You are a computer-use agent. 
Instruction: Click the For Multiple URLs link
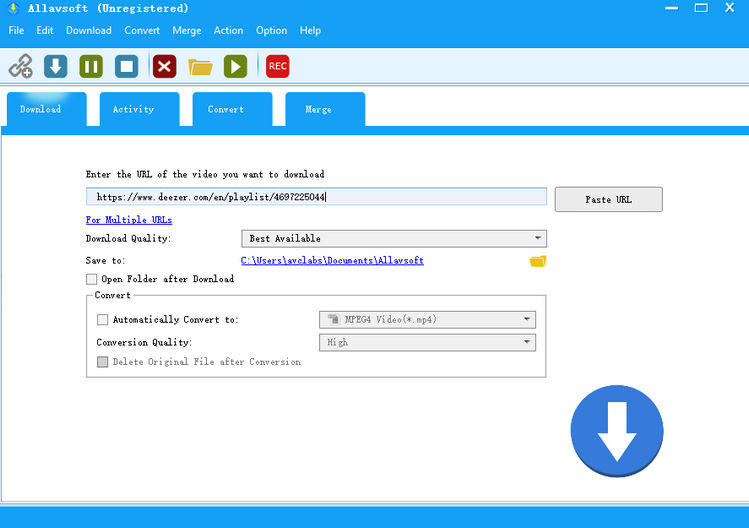click(x=129, y=220)
